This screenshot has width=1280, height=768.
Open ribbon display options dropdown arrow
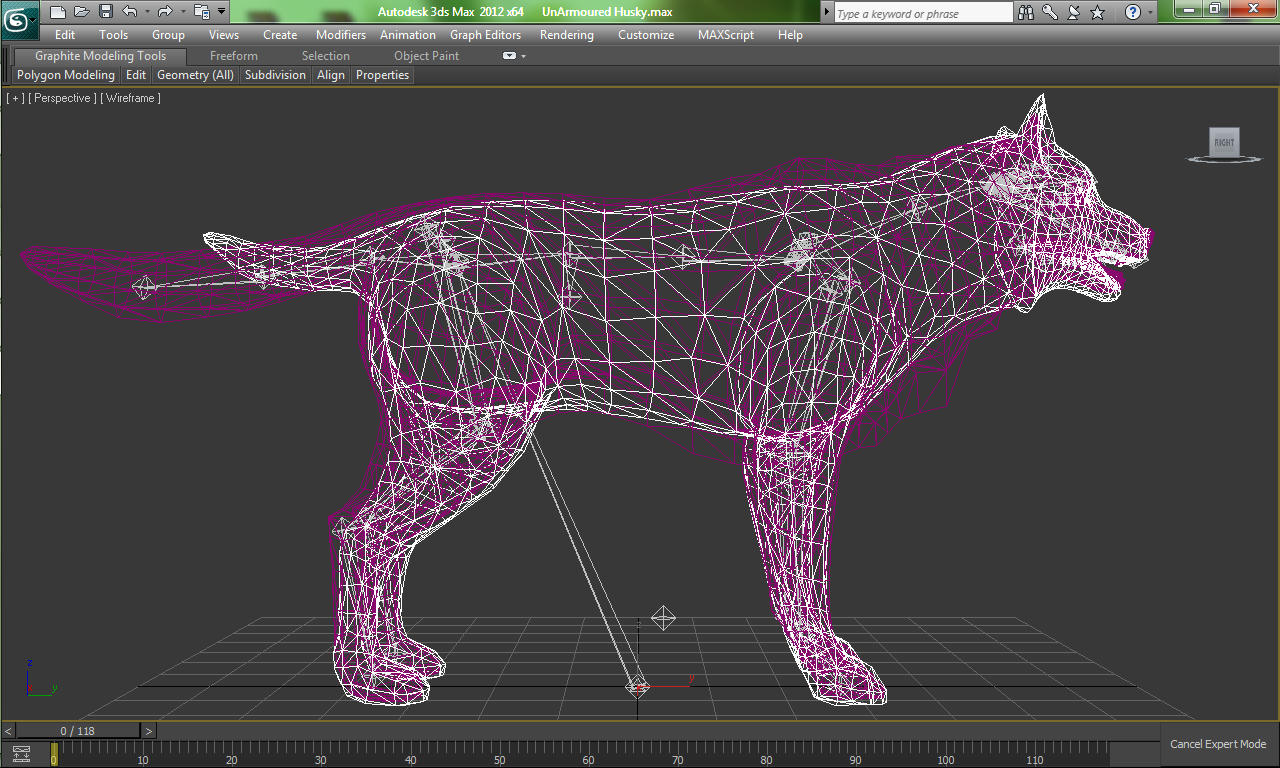click(x=523, y=56)
